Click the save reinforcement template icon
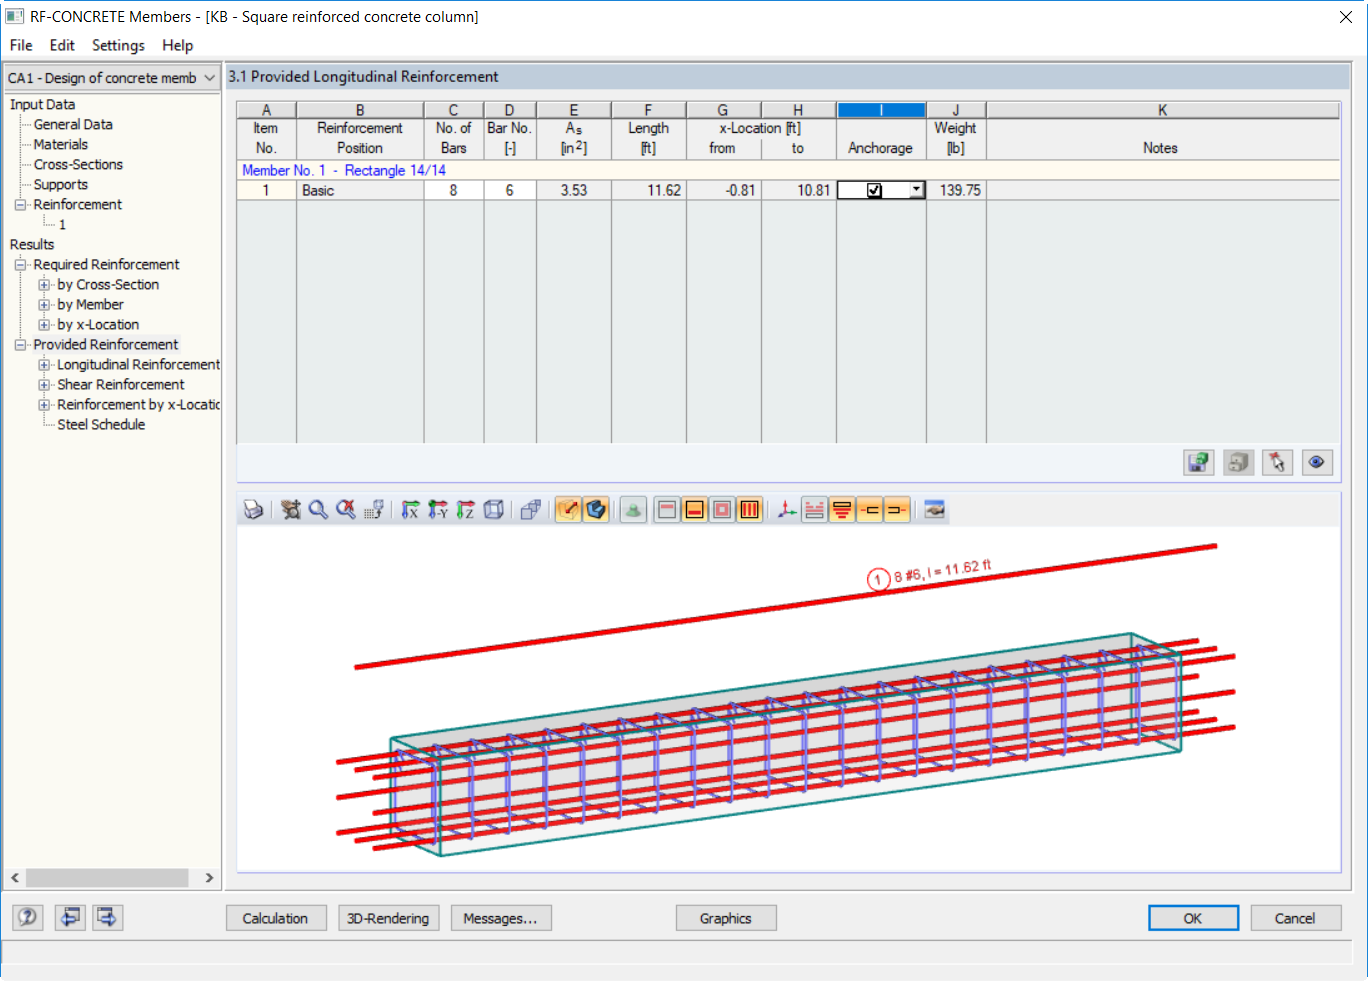The height and width of the screenshot is (981, 1368). (1198, 462)
